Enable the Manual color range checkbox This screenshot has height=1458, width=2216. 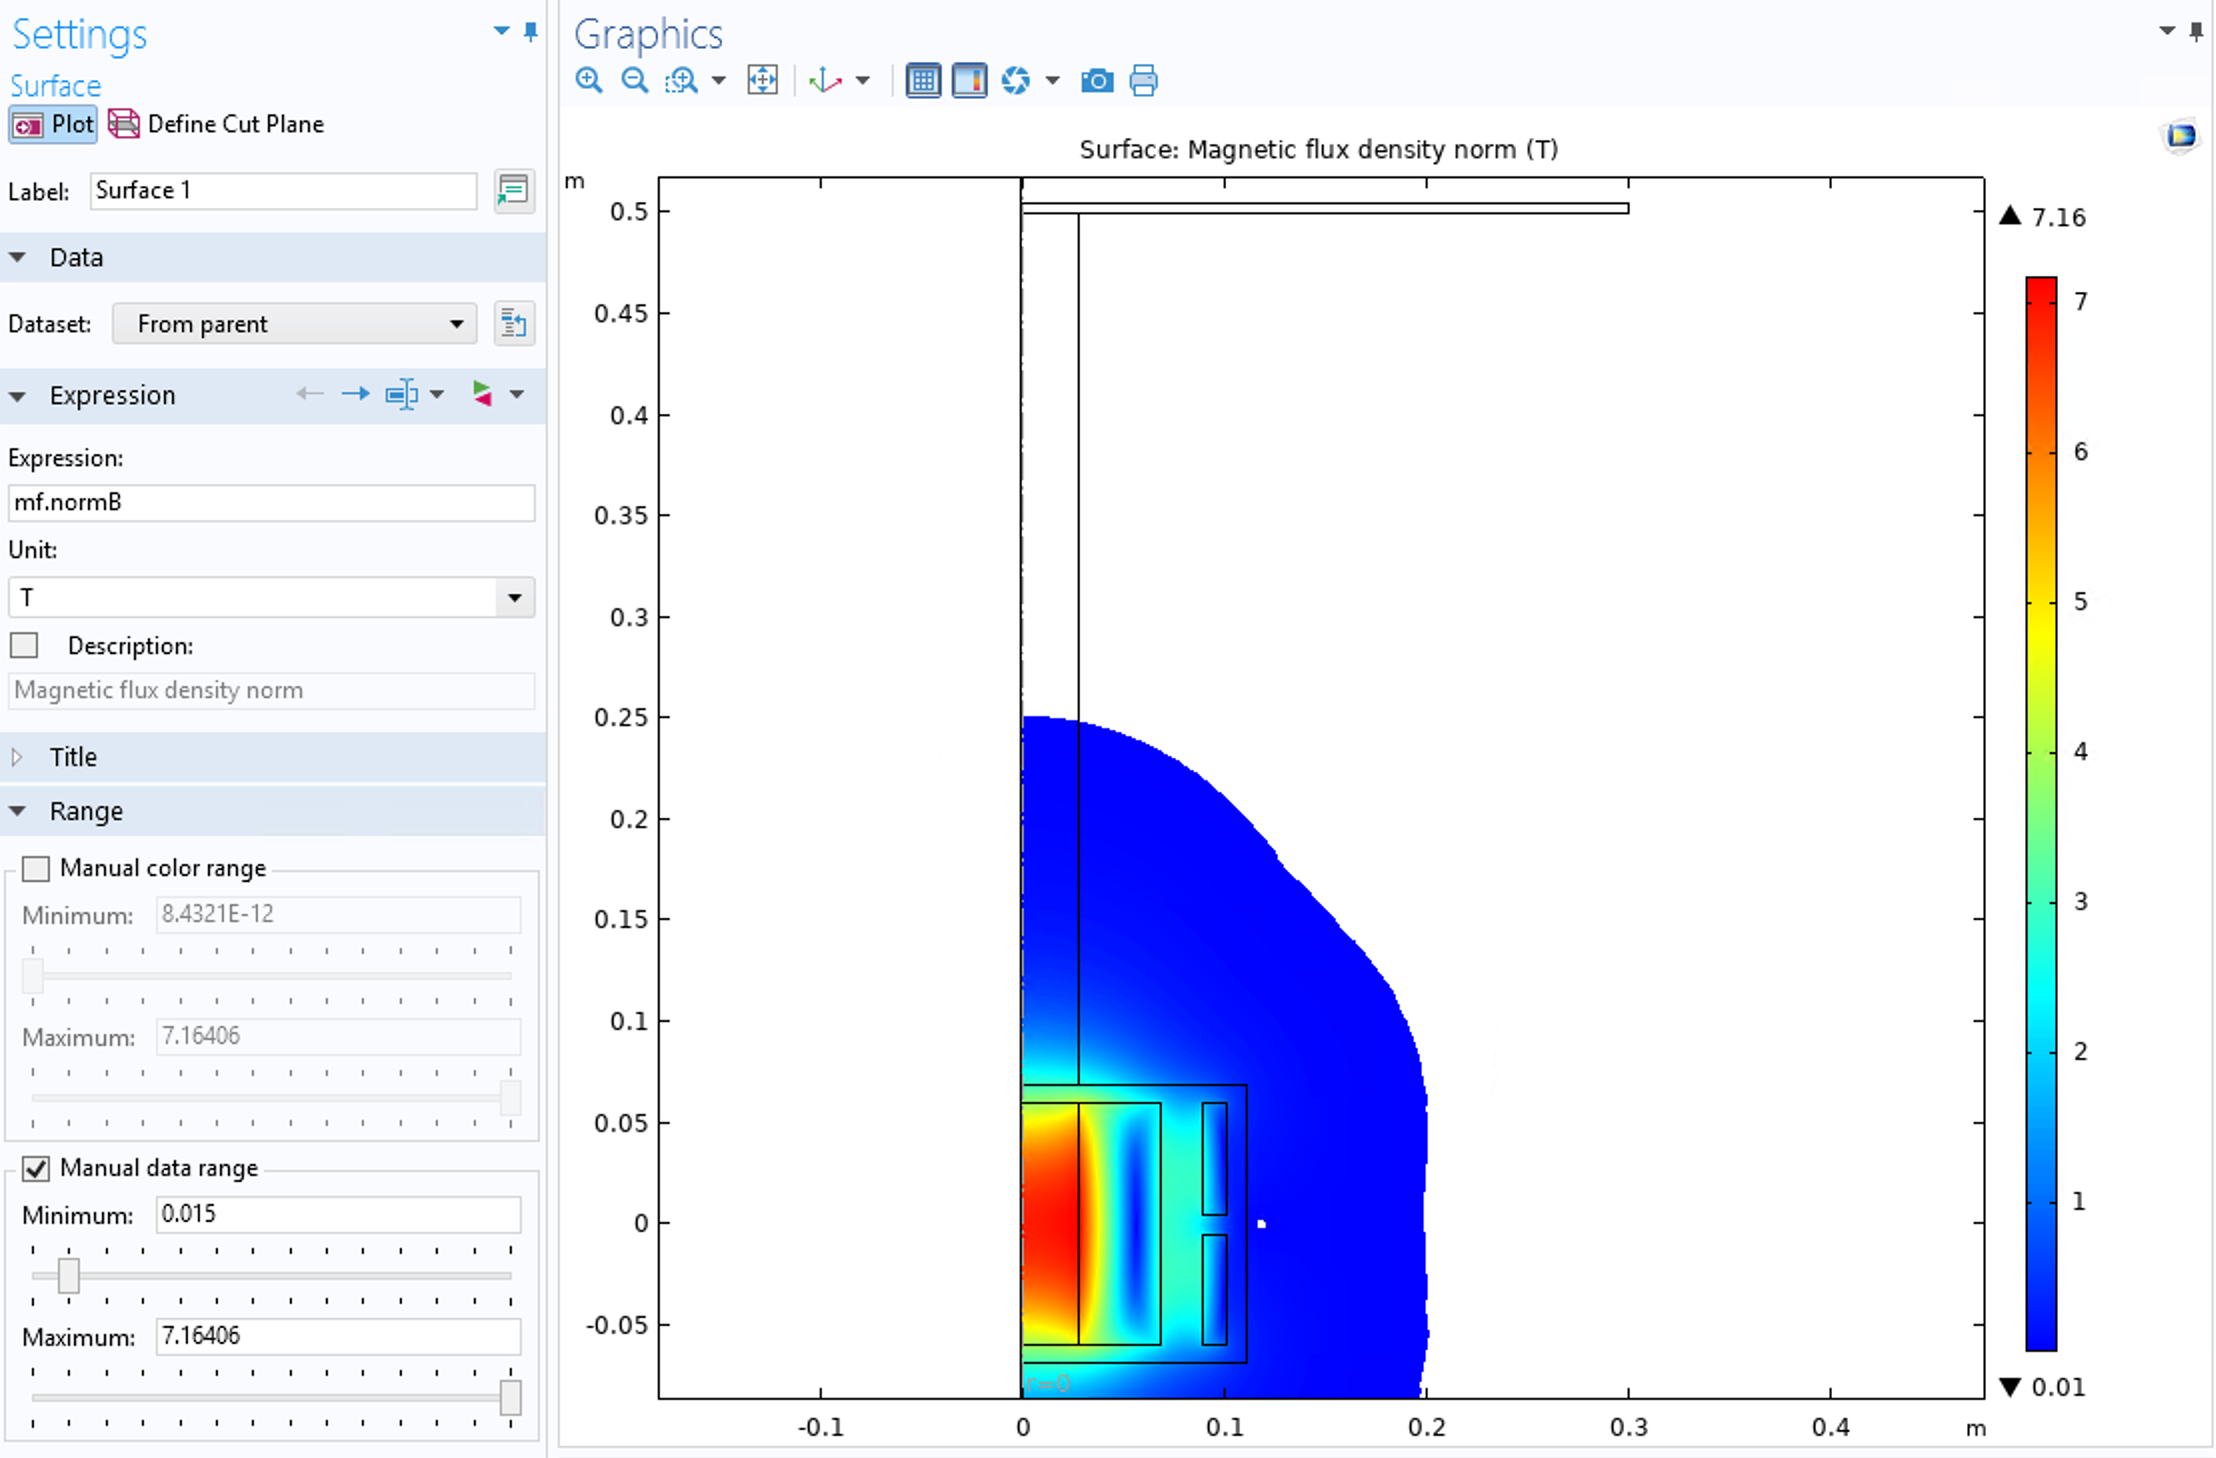click(x=36, y=868)
